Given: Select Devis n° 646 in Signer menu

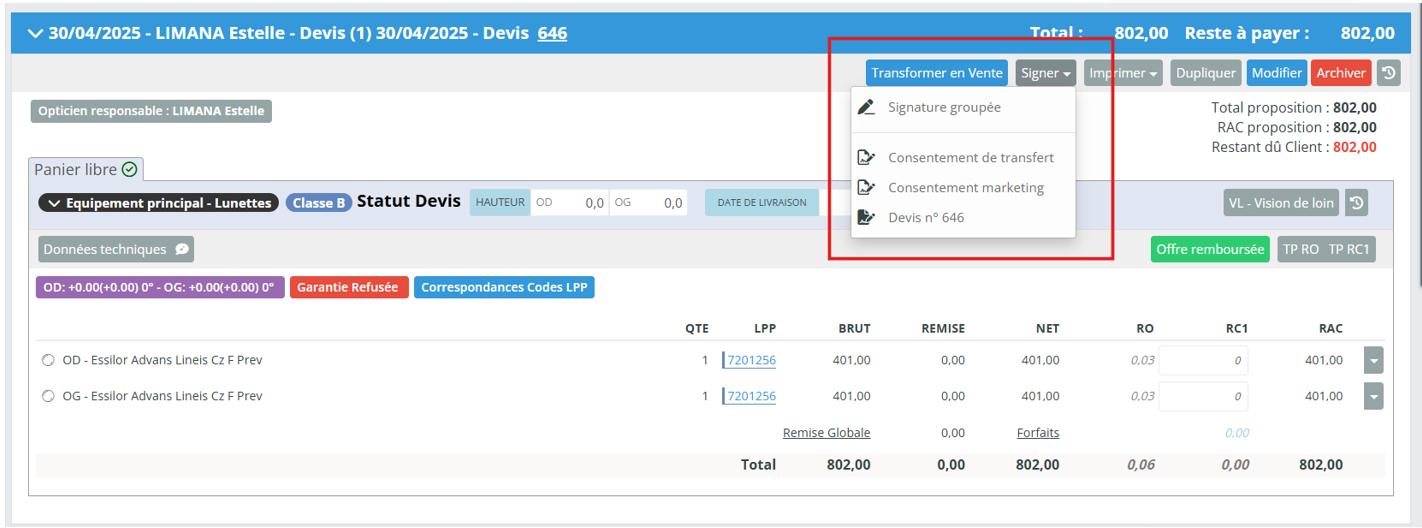Looking at the screenshot, I should pos(963,217).
